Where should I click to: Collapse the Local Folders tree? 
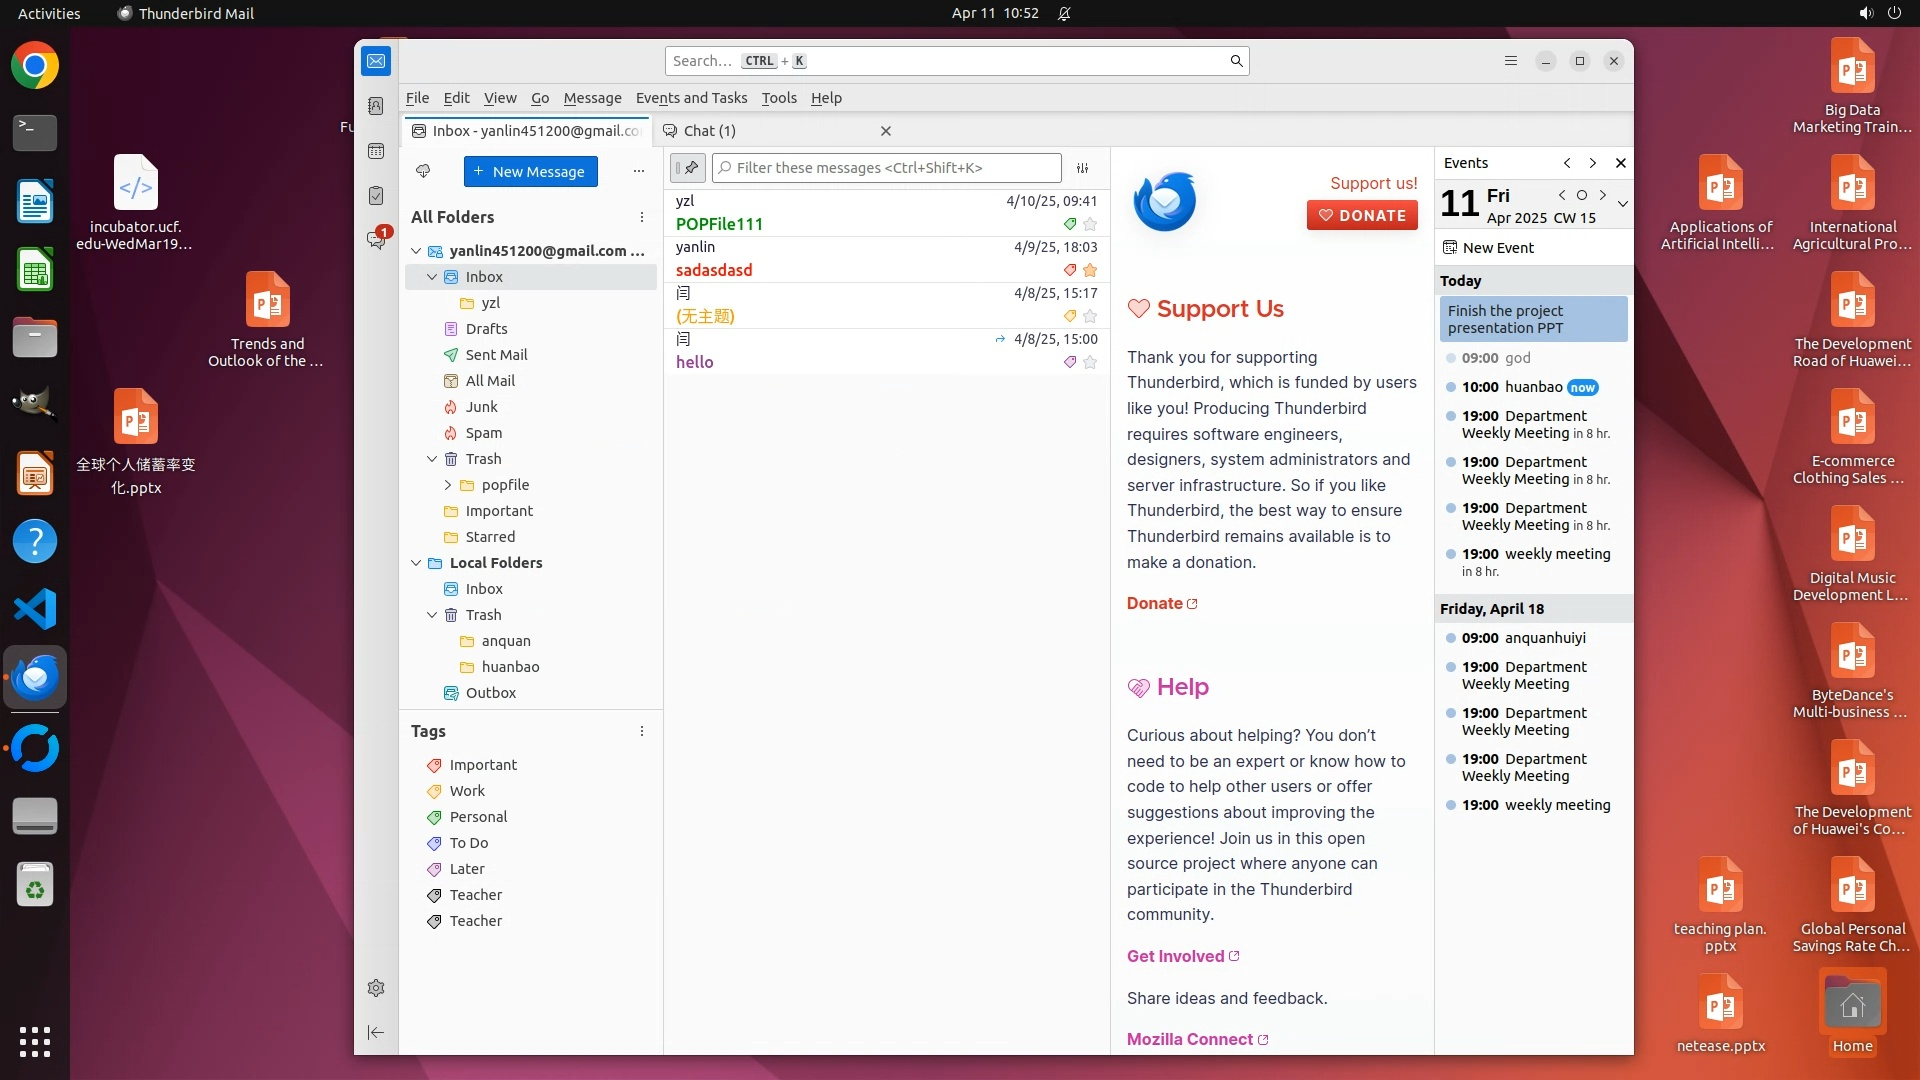(416, 563)
